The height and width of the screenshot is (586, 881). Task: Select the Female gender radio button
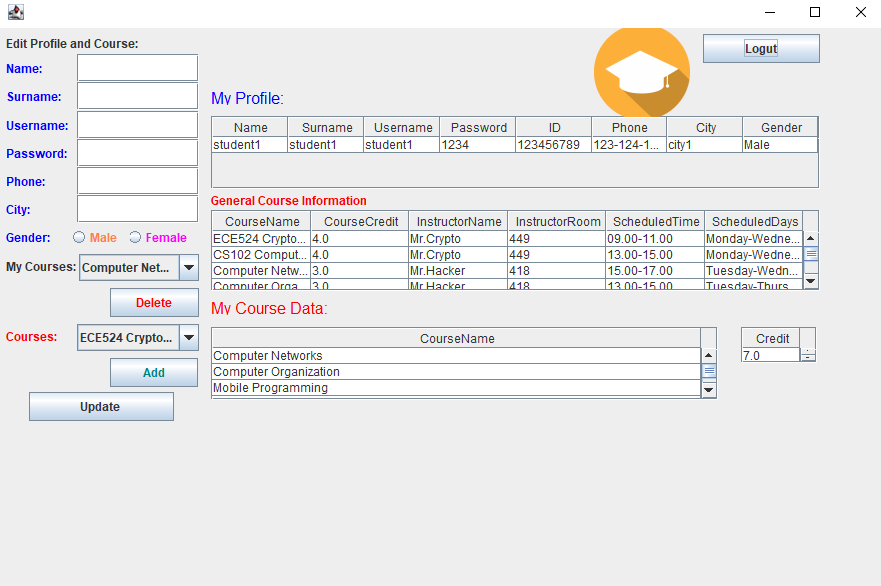point(135,237)
